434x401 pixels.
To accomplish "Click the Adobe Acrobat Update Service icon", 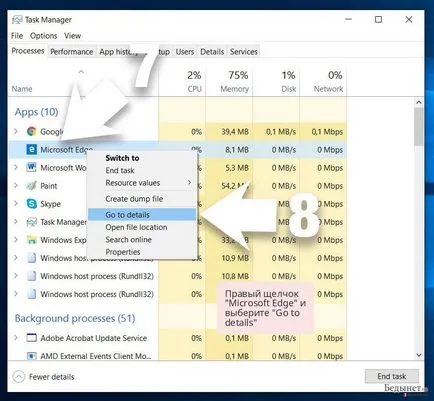I will tap(31, 338).
